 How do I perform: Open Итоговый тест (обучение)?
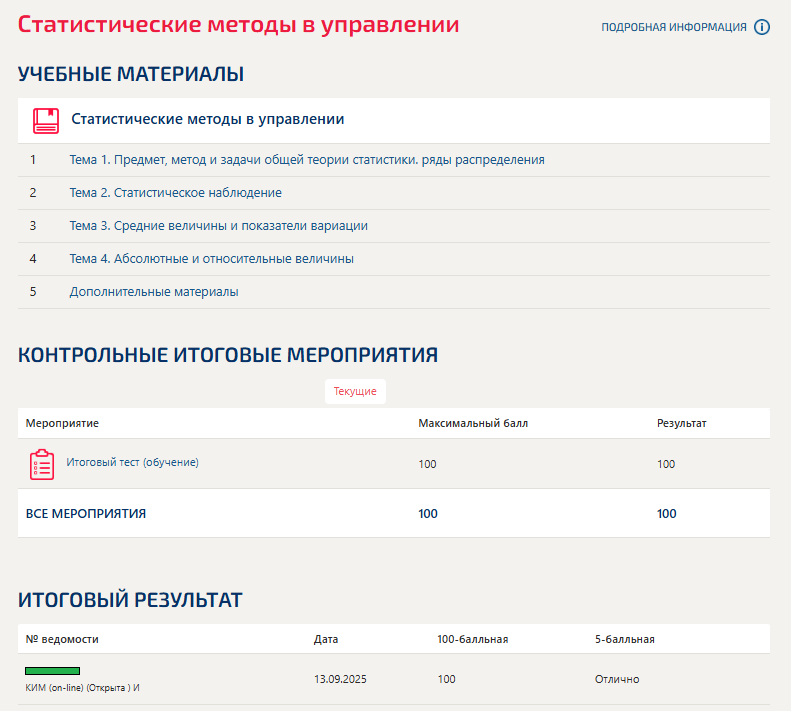click(x=133, y=462)
